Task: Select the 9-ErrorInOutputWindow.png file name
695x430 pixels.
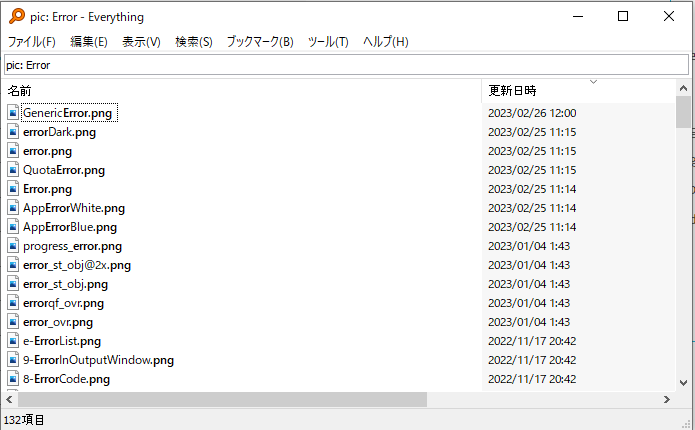Action: 98,360
